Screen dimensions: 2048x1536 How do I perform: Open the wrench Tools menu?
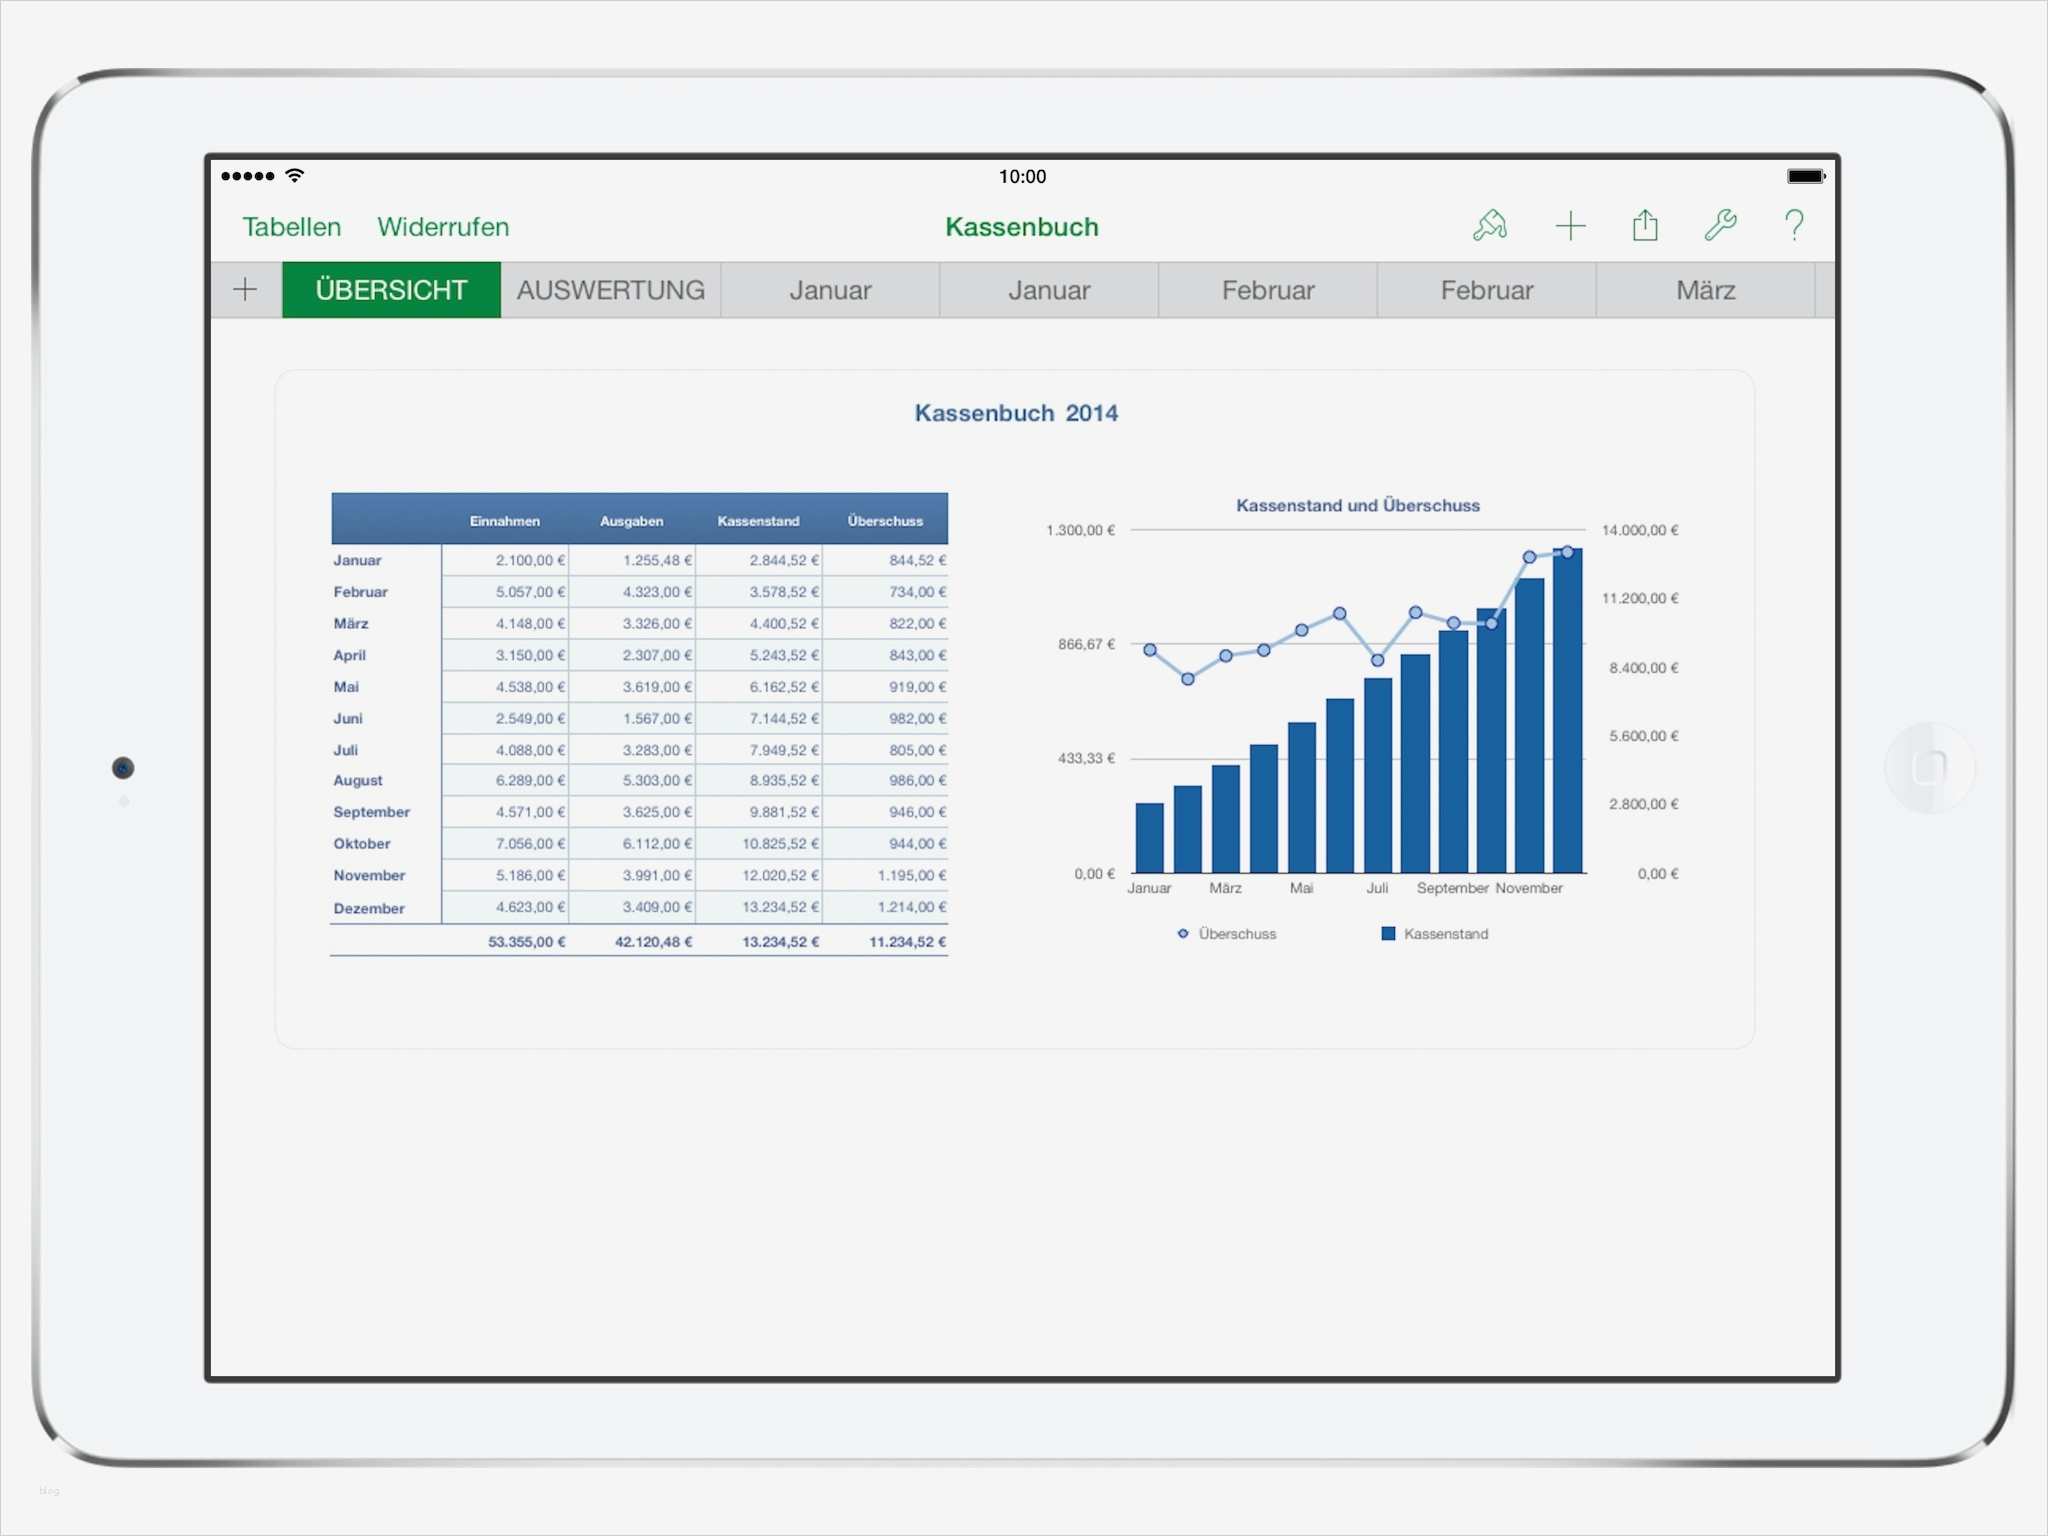(x=1720, y=226)
